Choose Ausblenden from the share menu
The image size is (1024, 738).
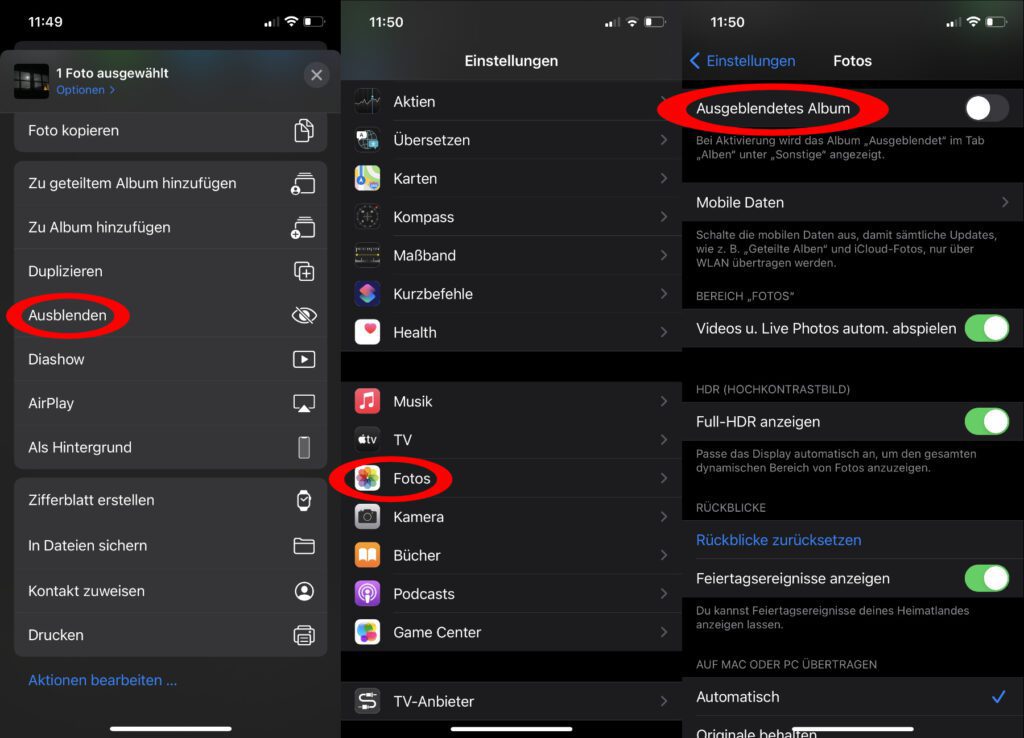[68, 315]
